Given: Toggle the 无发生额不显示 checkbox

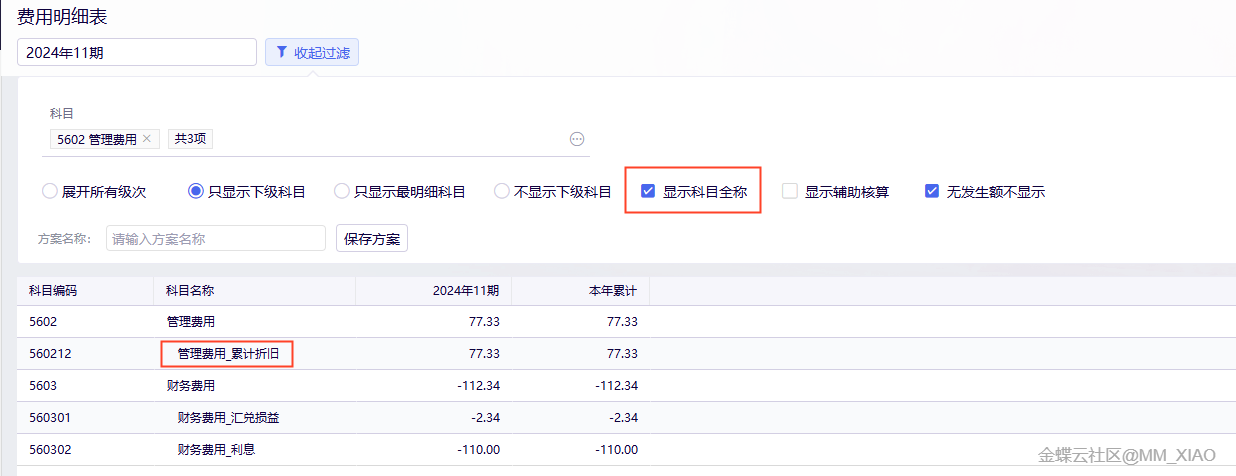Looking at the screenshot, I should tap(932, 191).
